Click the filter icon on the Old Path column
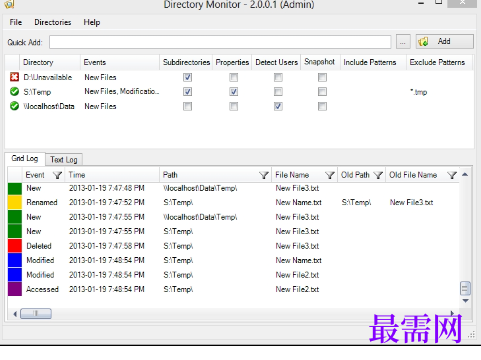The width and height of the screenshot is (481, 360). pyautogui.click(x=378, y=175)
